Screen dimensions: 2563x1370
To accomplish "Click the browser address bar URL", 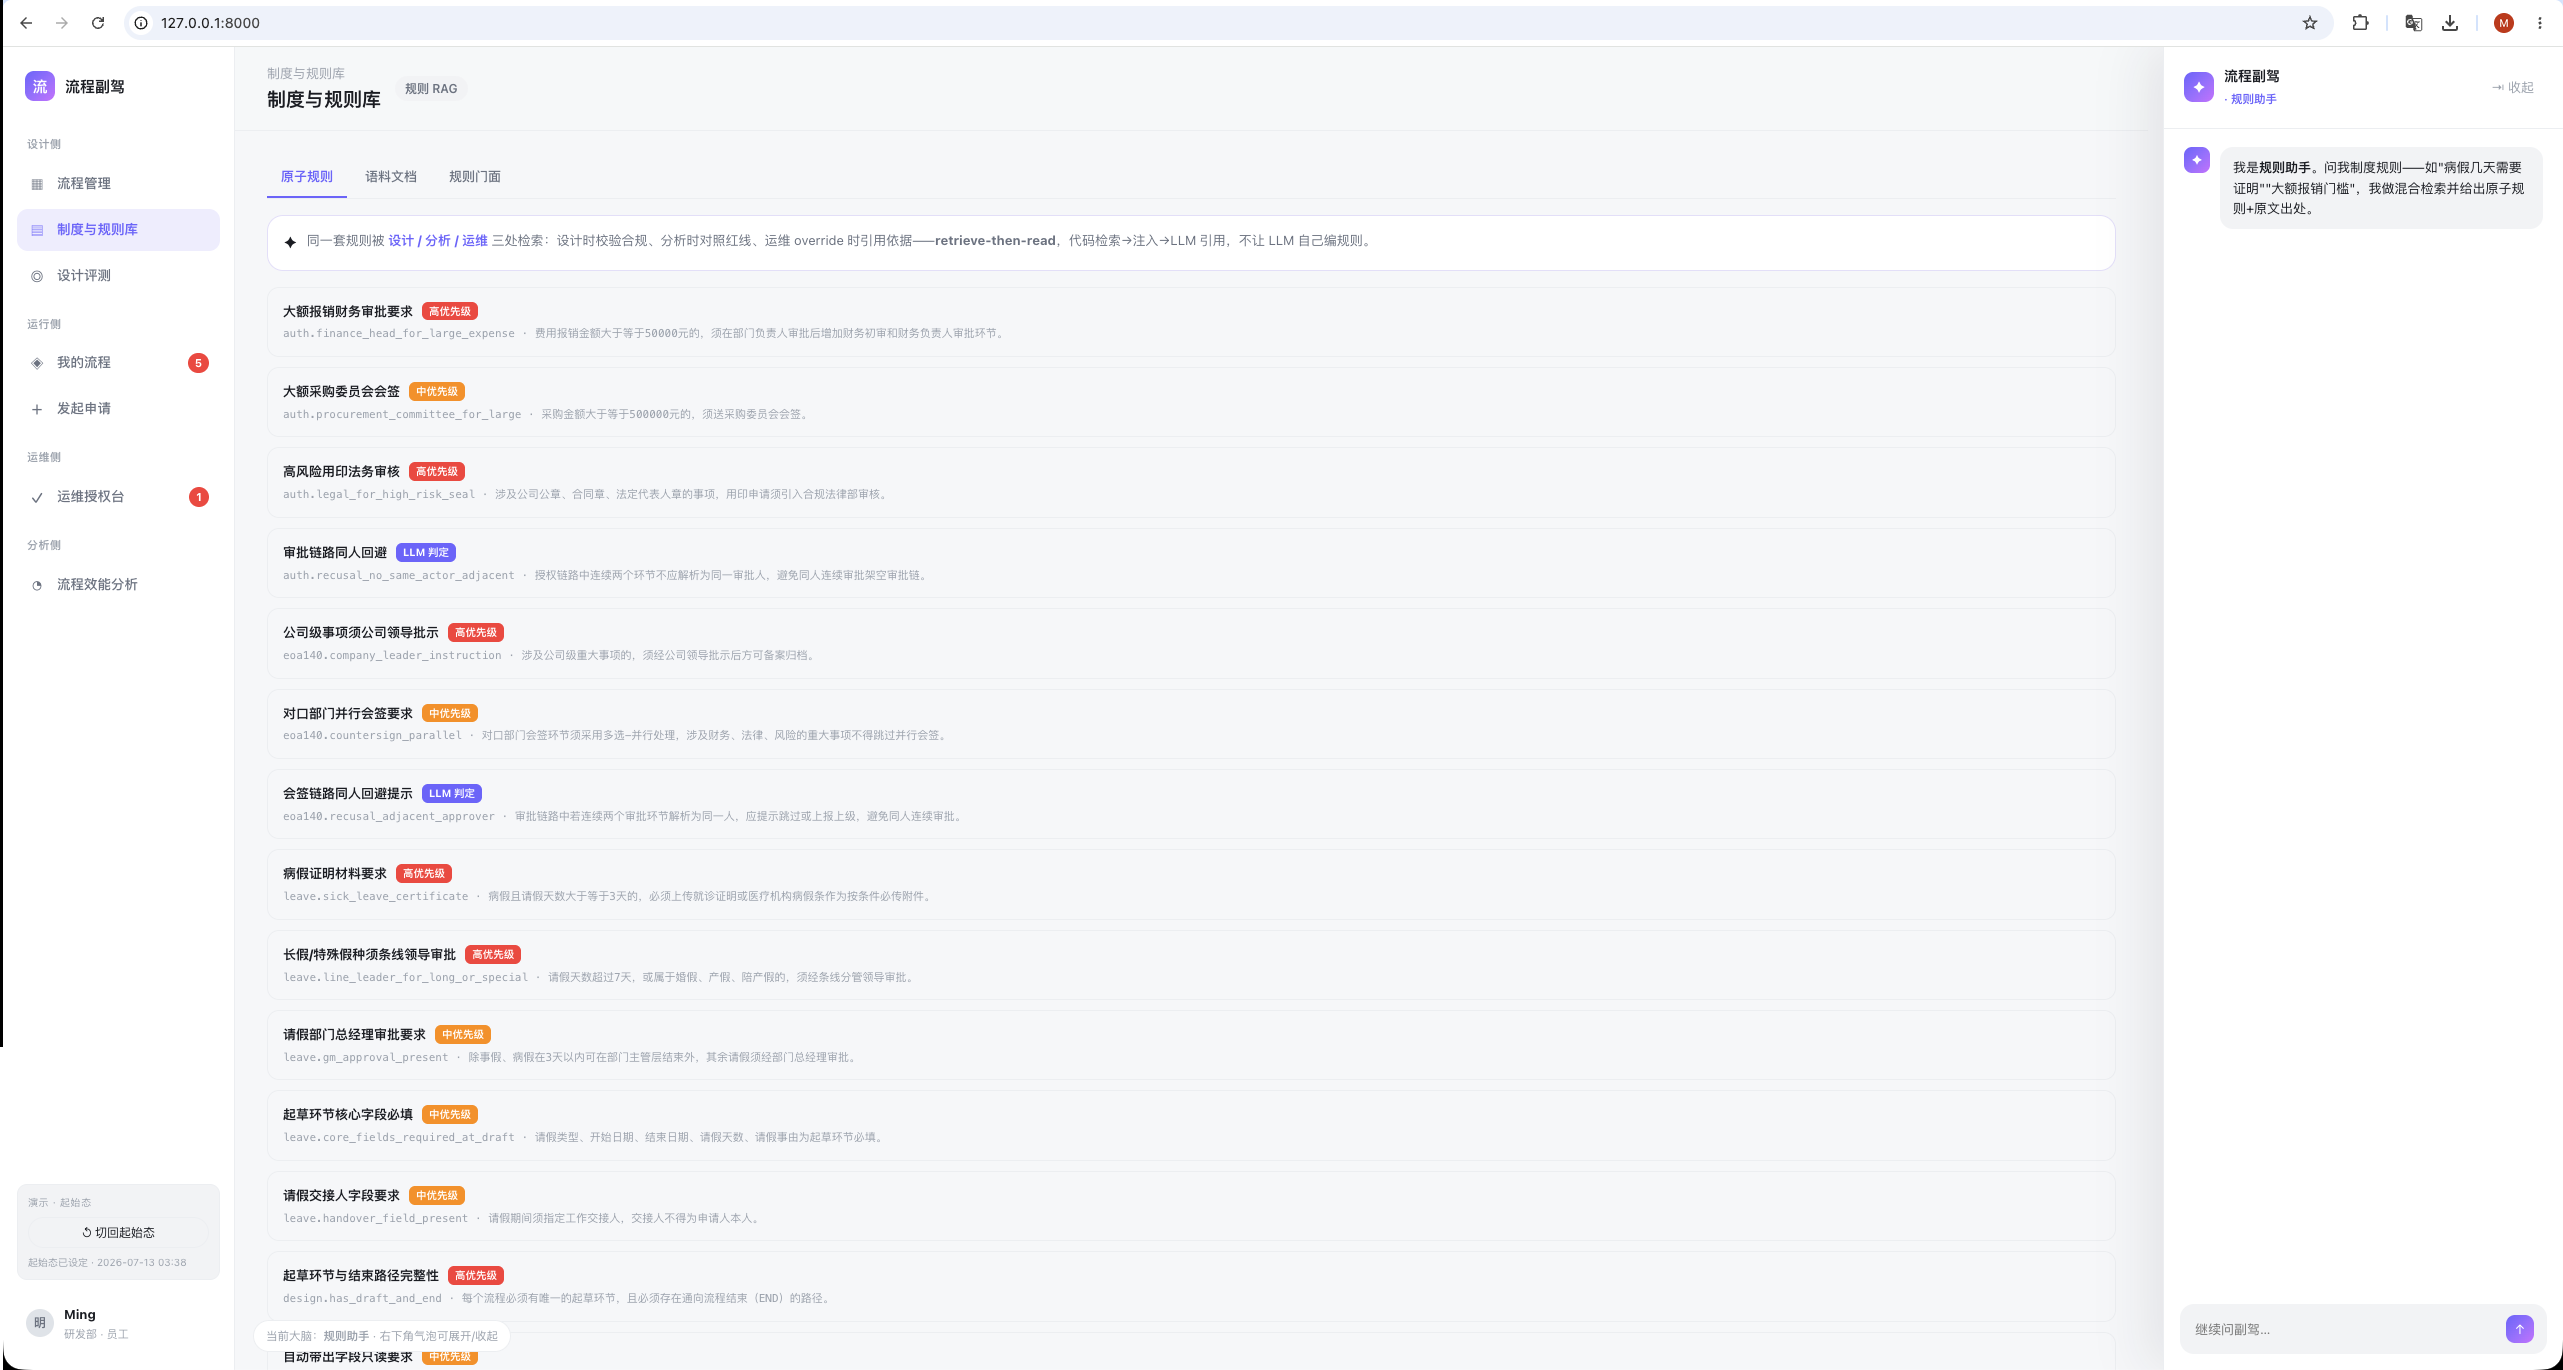I will 210,23.
